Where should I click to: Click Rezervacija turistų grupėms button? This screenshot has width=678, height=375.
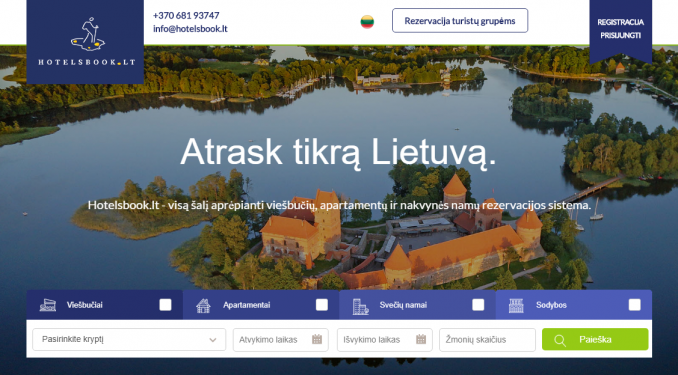[x=460, y=20]
